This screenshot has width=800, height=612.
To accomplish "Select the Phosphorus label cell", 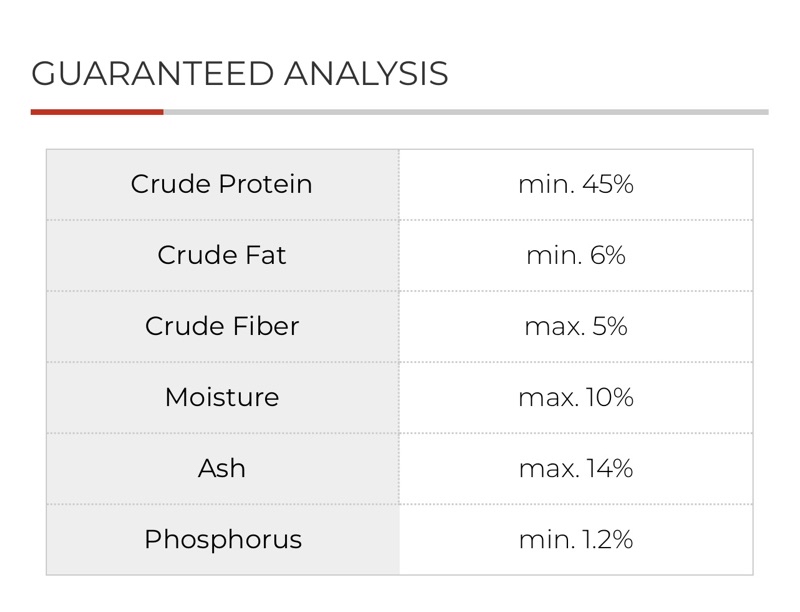I will coord(222,540).
